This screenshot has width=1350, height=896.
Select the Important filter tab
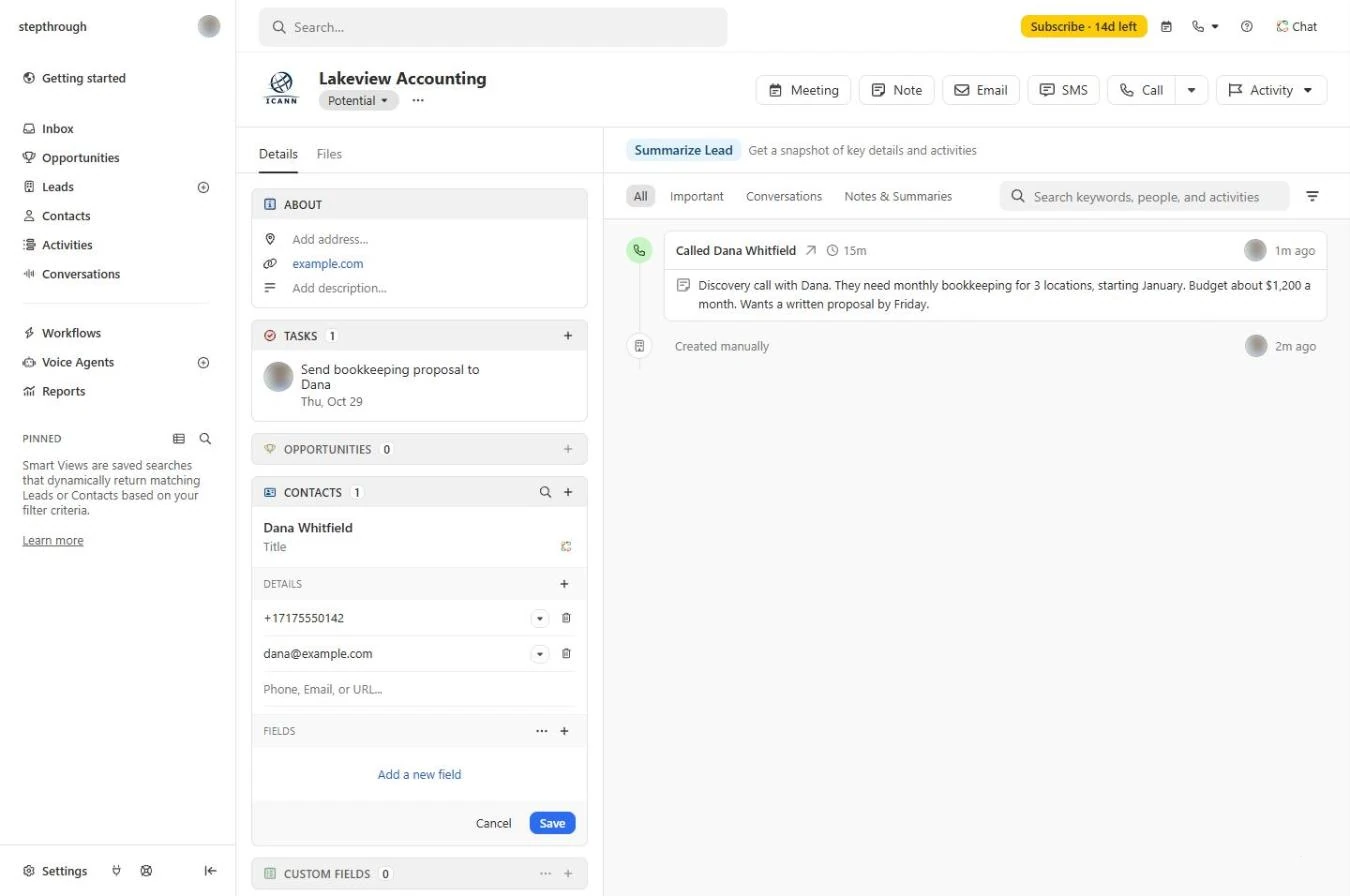697,197
